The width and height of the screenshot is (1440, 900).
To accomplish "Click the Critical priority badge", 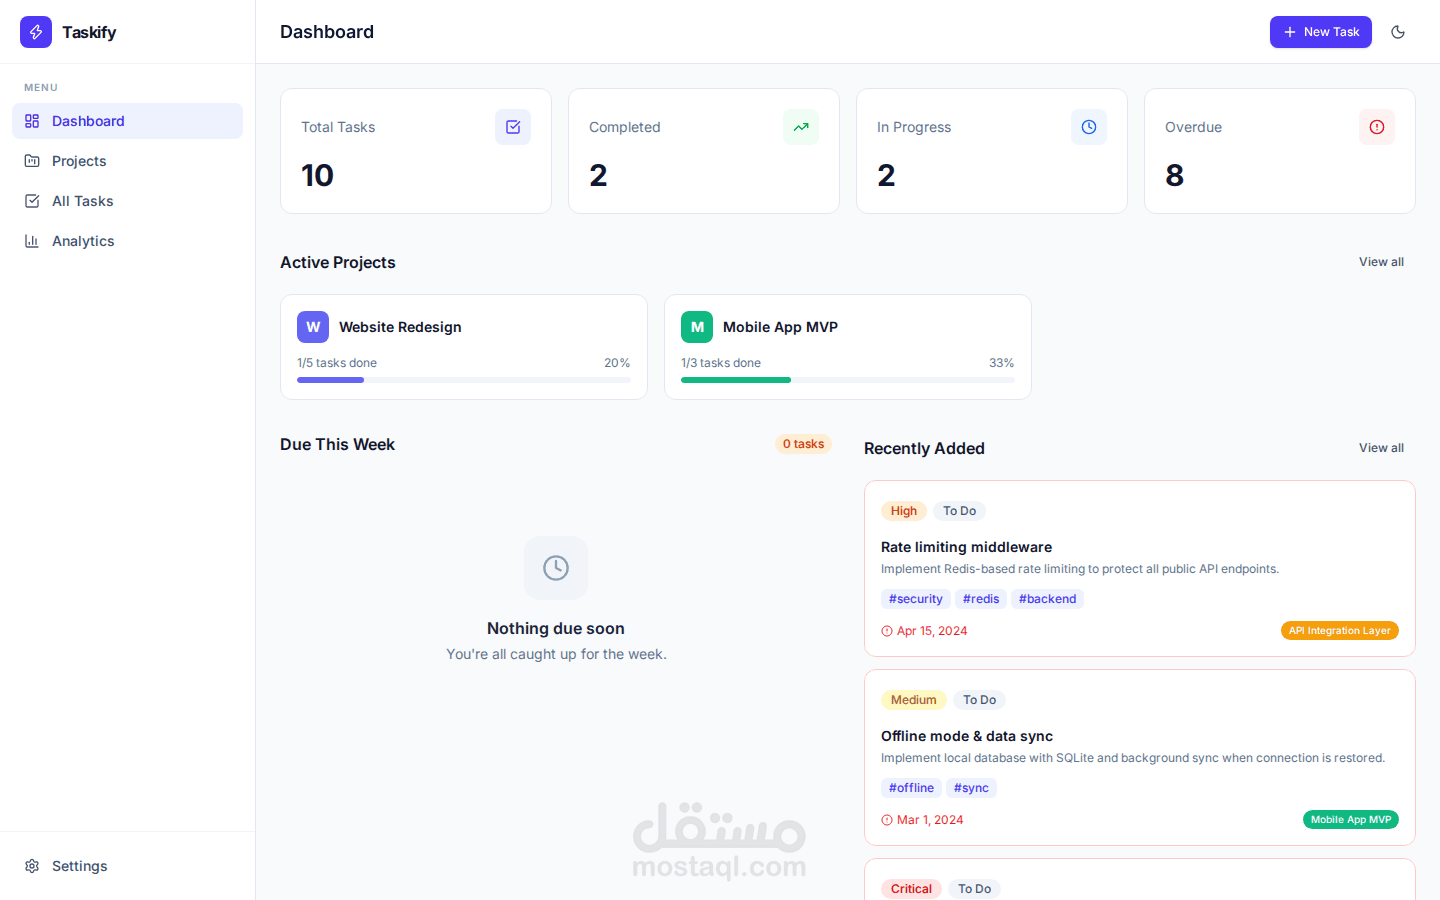I will click(911, 889).
